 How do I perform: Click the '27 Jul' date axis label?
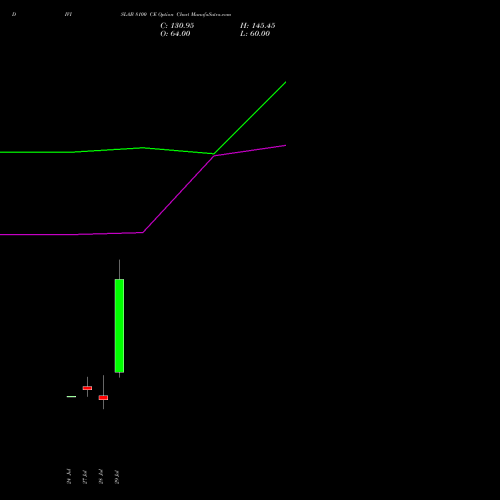(x=85, y=477)
